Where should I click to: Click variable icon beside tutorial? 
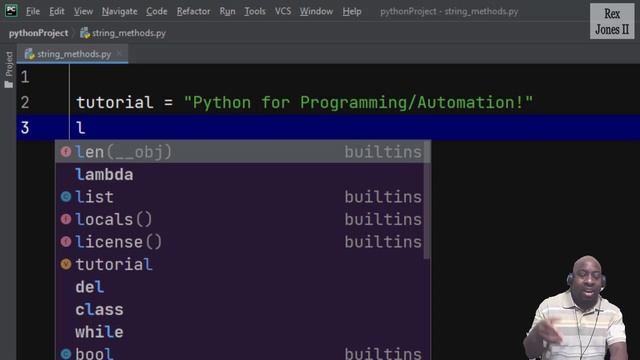click(66, 264)
